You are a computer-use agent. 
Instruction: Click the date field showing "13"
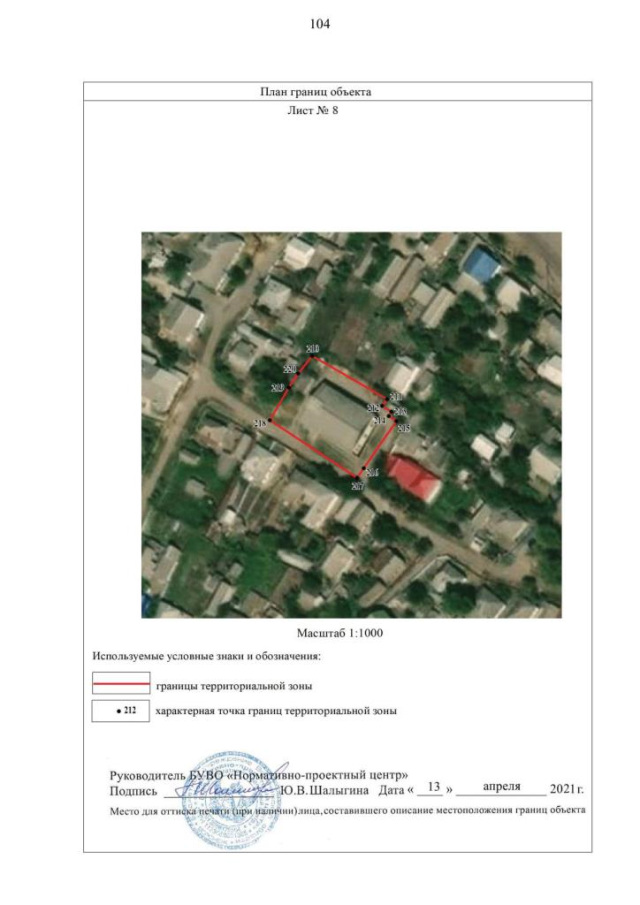click(433, 787)
